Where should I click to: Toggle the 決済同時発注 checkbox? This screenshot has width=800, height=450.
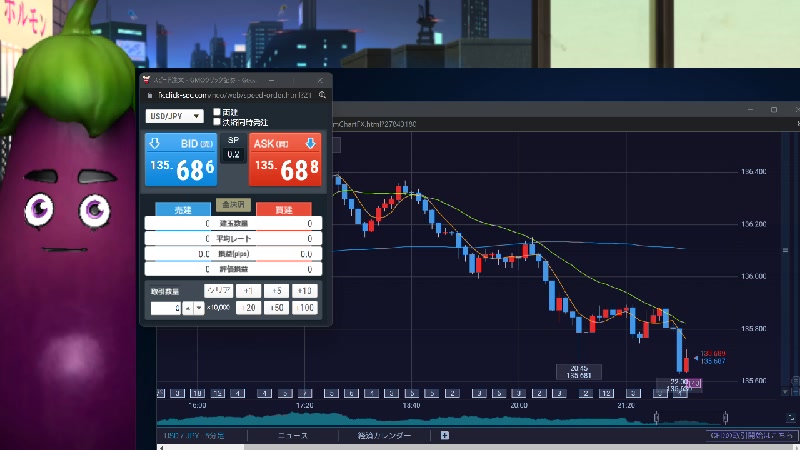[217, 121]
